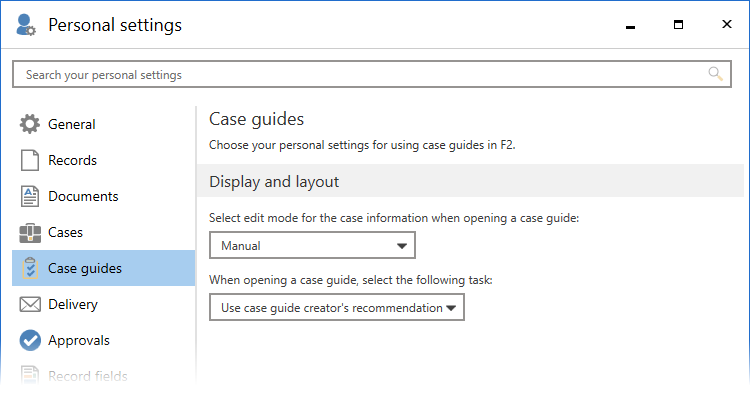Viewport: 750px width, 415px height.
Task: Click the Case guides clipboard icon
Action: [x=30, y=268]
